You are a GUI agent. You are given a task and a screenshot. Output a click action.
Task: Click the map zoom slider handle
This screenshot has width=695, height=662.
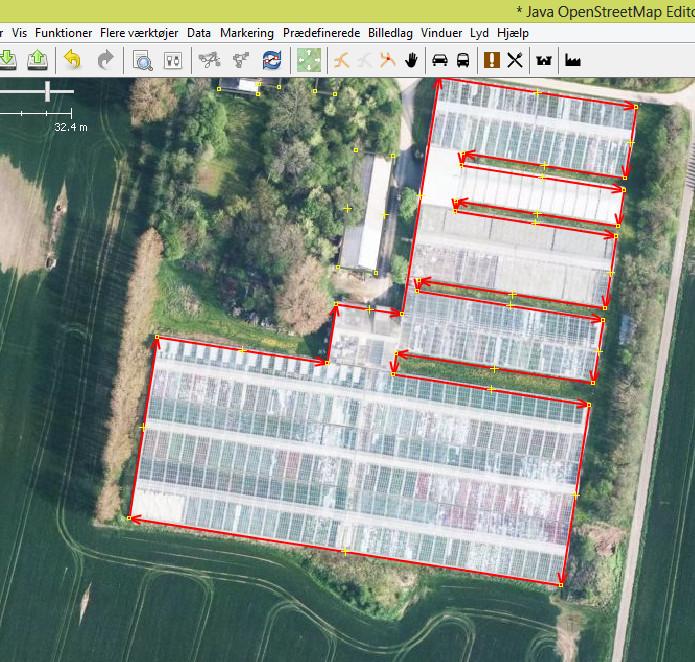(x=47, y=91)
